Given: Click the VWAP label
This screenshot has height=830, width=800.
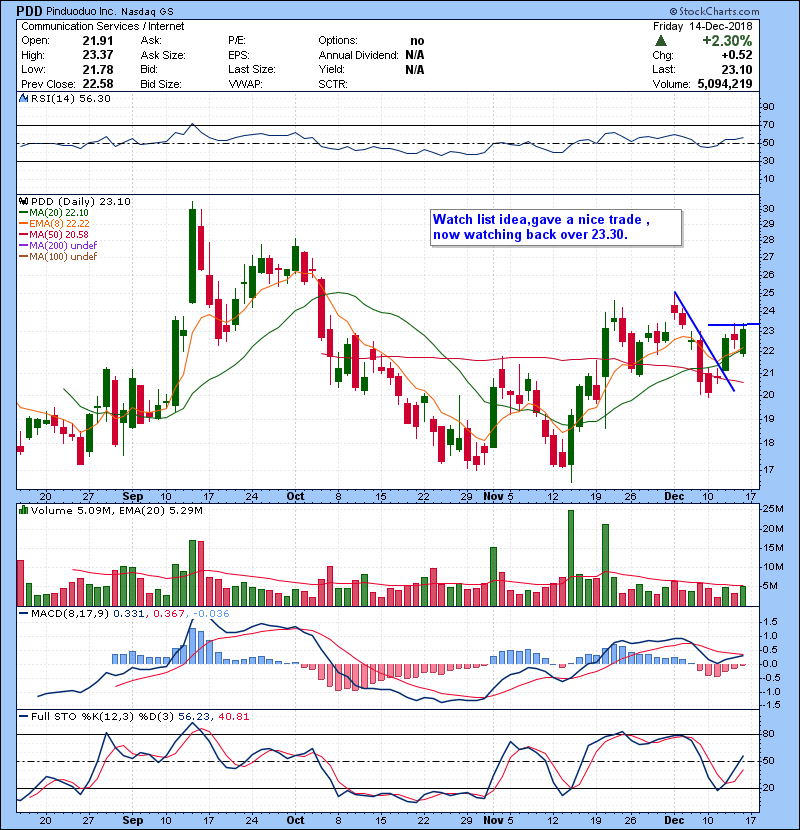Looking at the screenshot, I should pos(246,84).
